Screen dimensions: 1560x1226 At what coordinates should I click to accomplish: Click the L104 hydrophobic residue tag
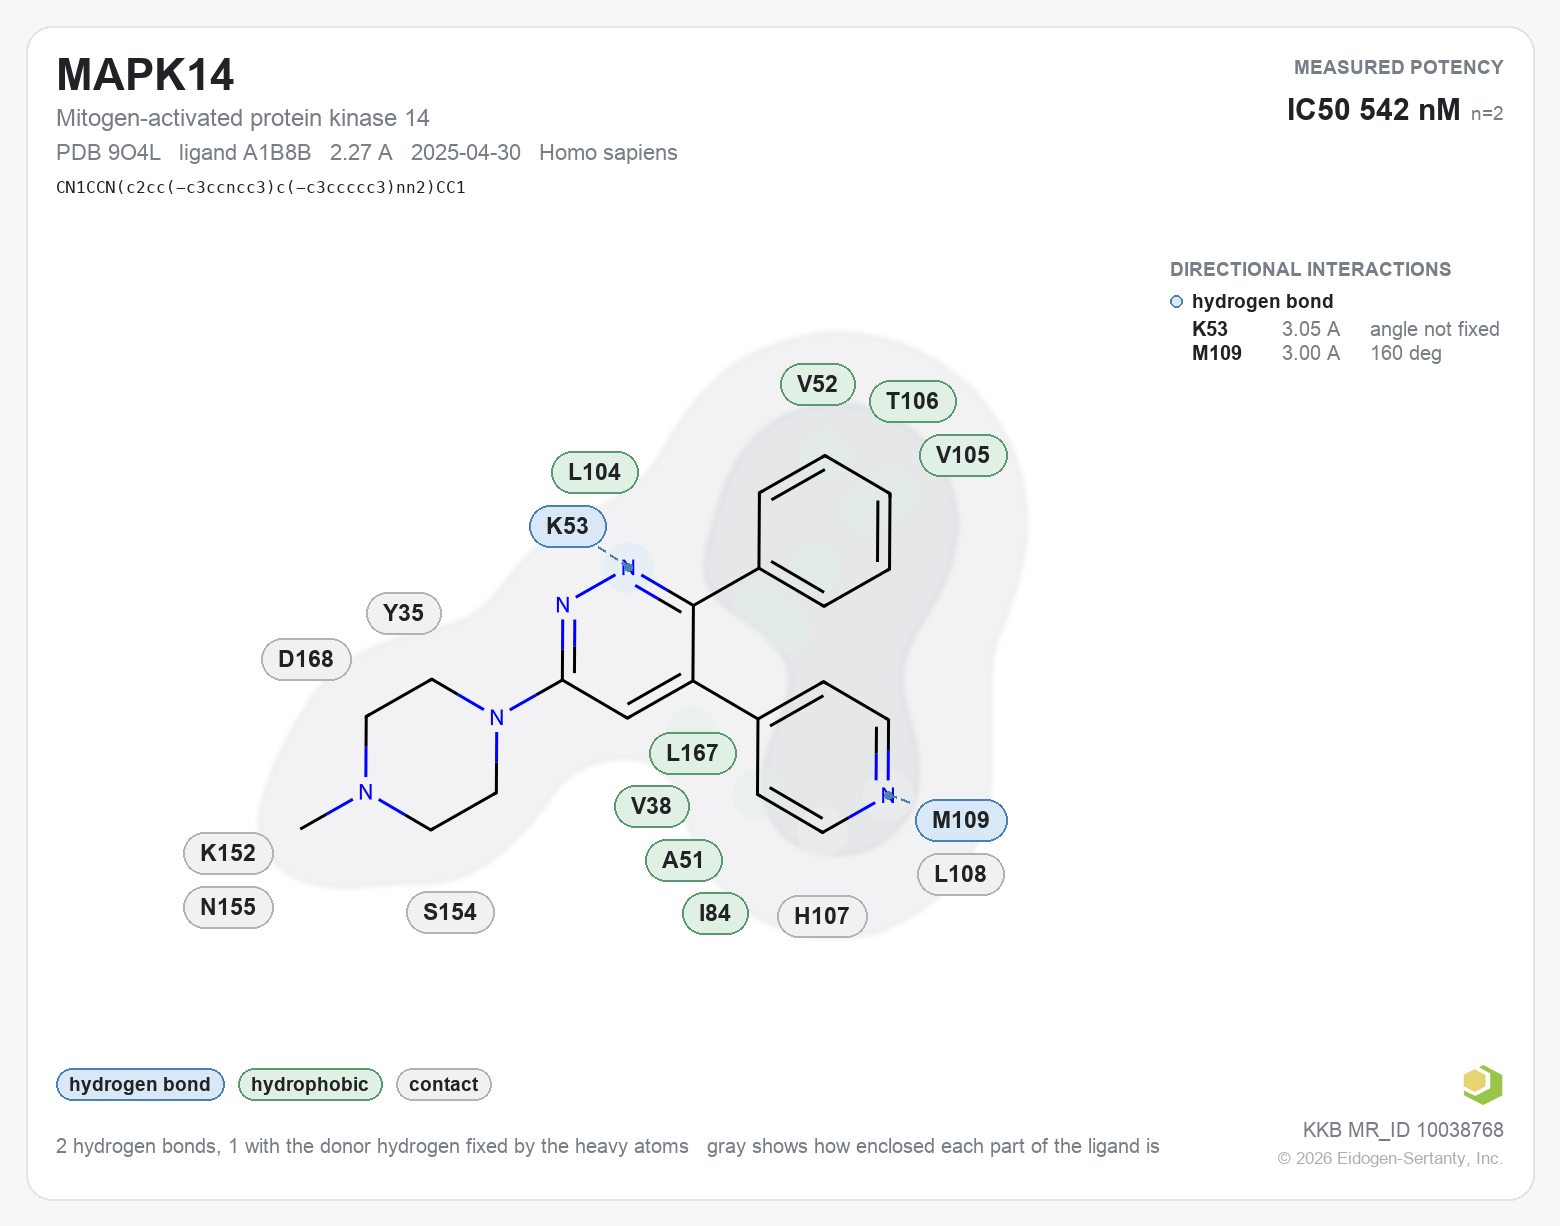595,472
